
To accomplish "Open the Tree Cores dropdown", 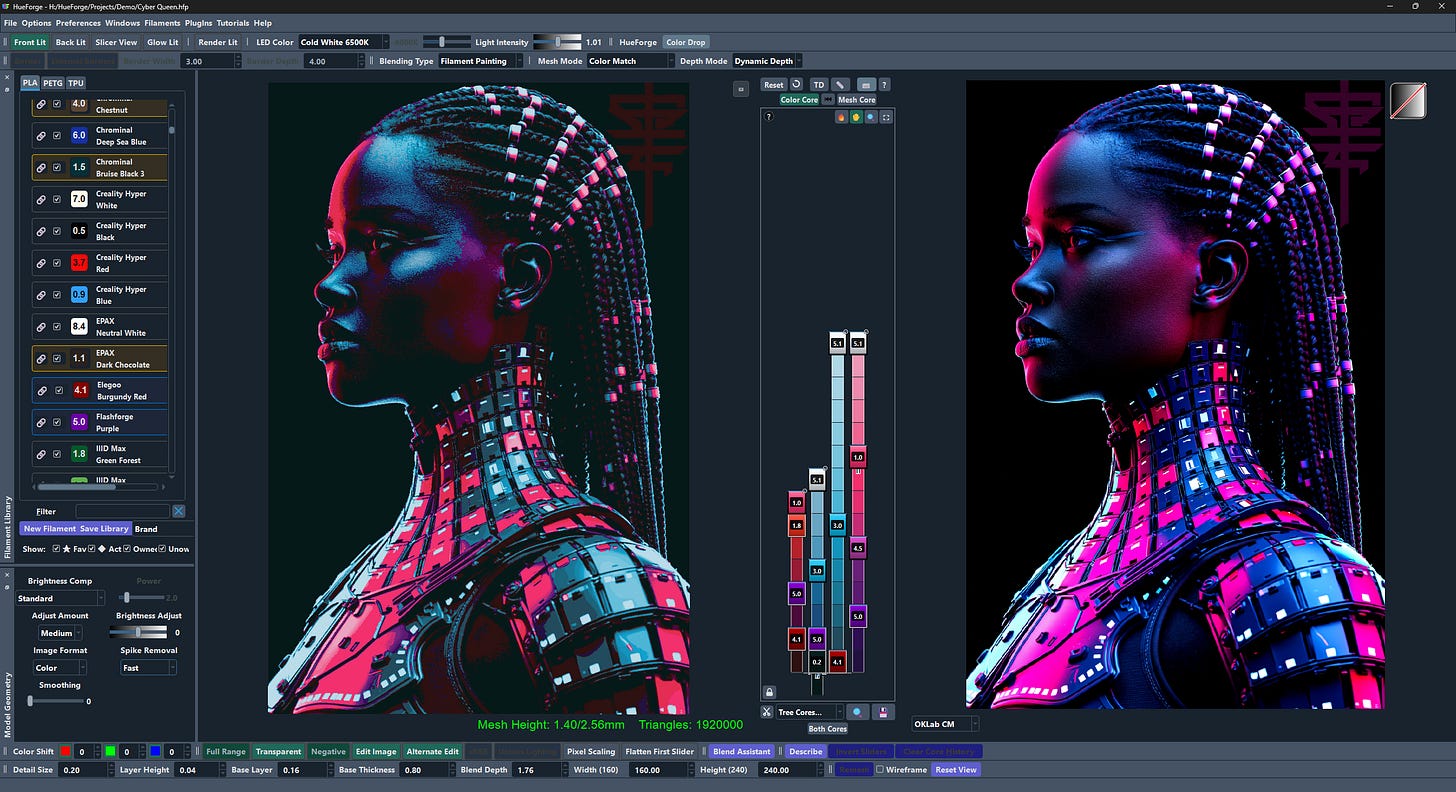I will coord(809,712).
